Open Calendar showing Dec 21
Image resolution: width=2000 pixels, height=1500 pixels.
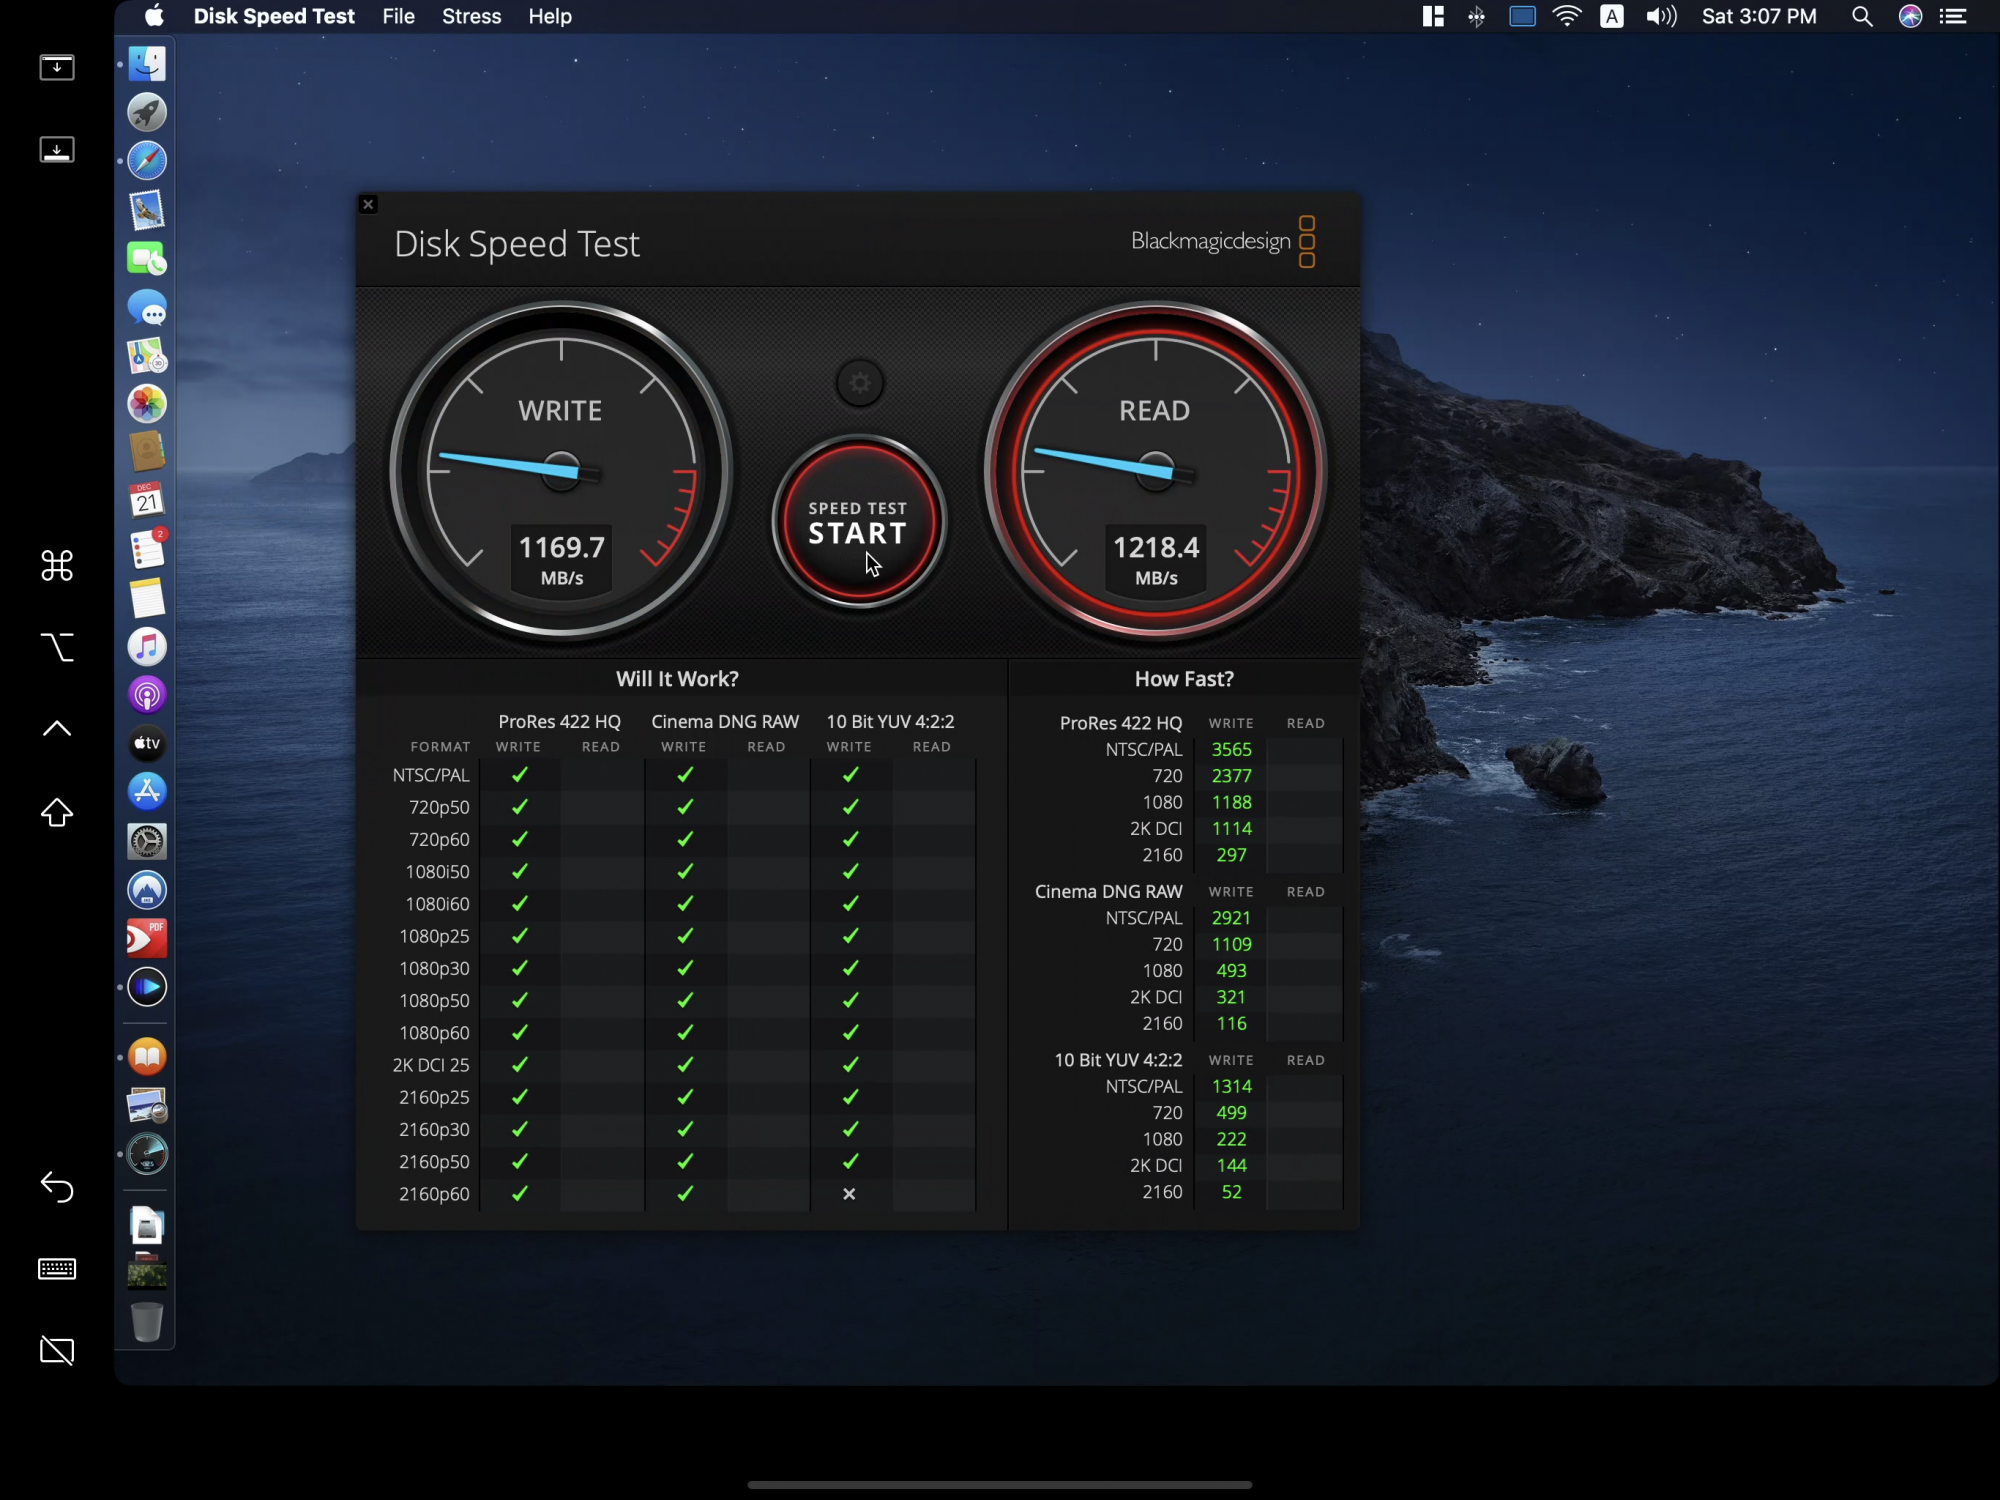coord(147,500)
